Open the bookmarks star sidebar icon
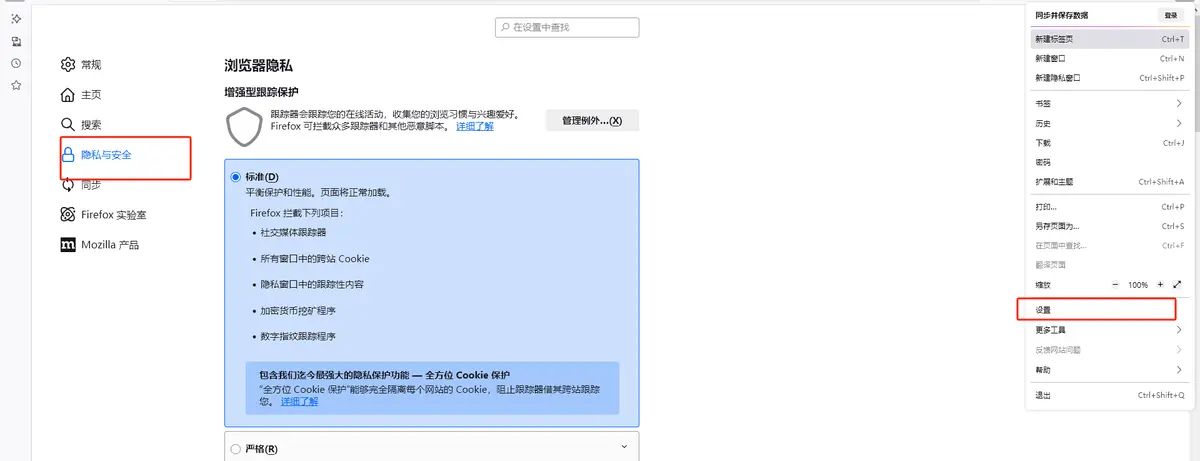The height and width of the screenshot is (461, 1200). click(x=16, y=85)
